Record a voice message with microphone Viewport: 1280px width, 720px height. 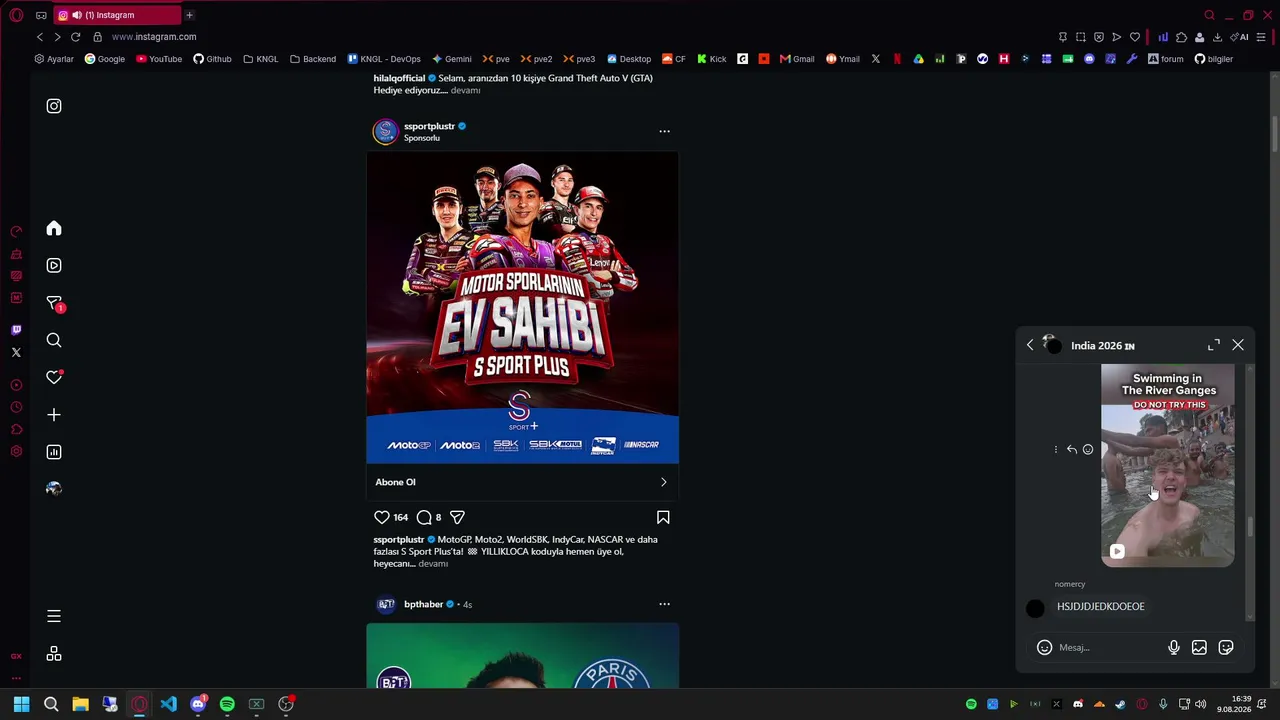click(x=1174, y=648)
